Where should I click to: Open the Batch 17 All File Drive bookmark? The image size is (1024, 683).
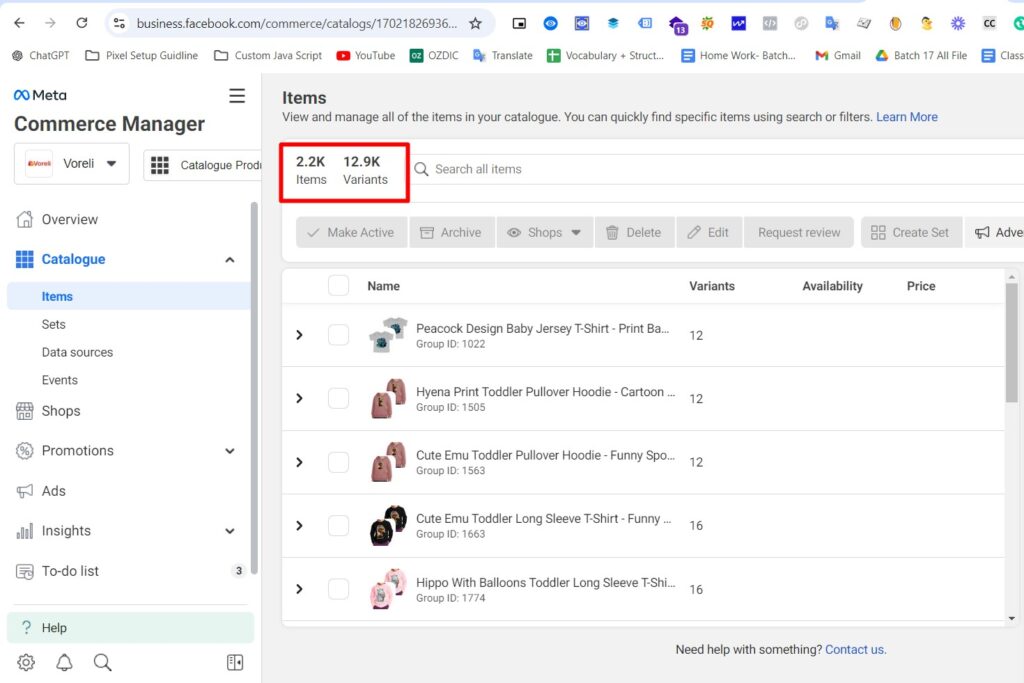tap(921, 56)
